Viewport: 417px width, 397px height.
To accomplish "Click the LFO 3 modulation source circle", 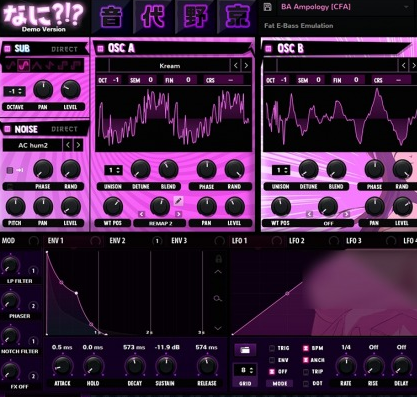I will point(391,241).
